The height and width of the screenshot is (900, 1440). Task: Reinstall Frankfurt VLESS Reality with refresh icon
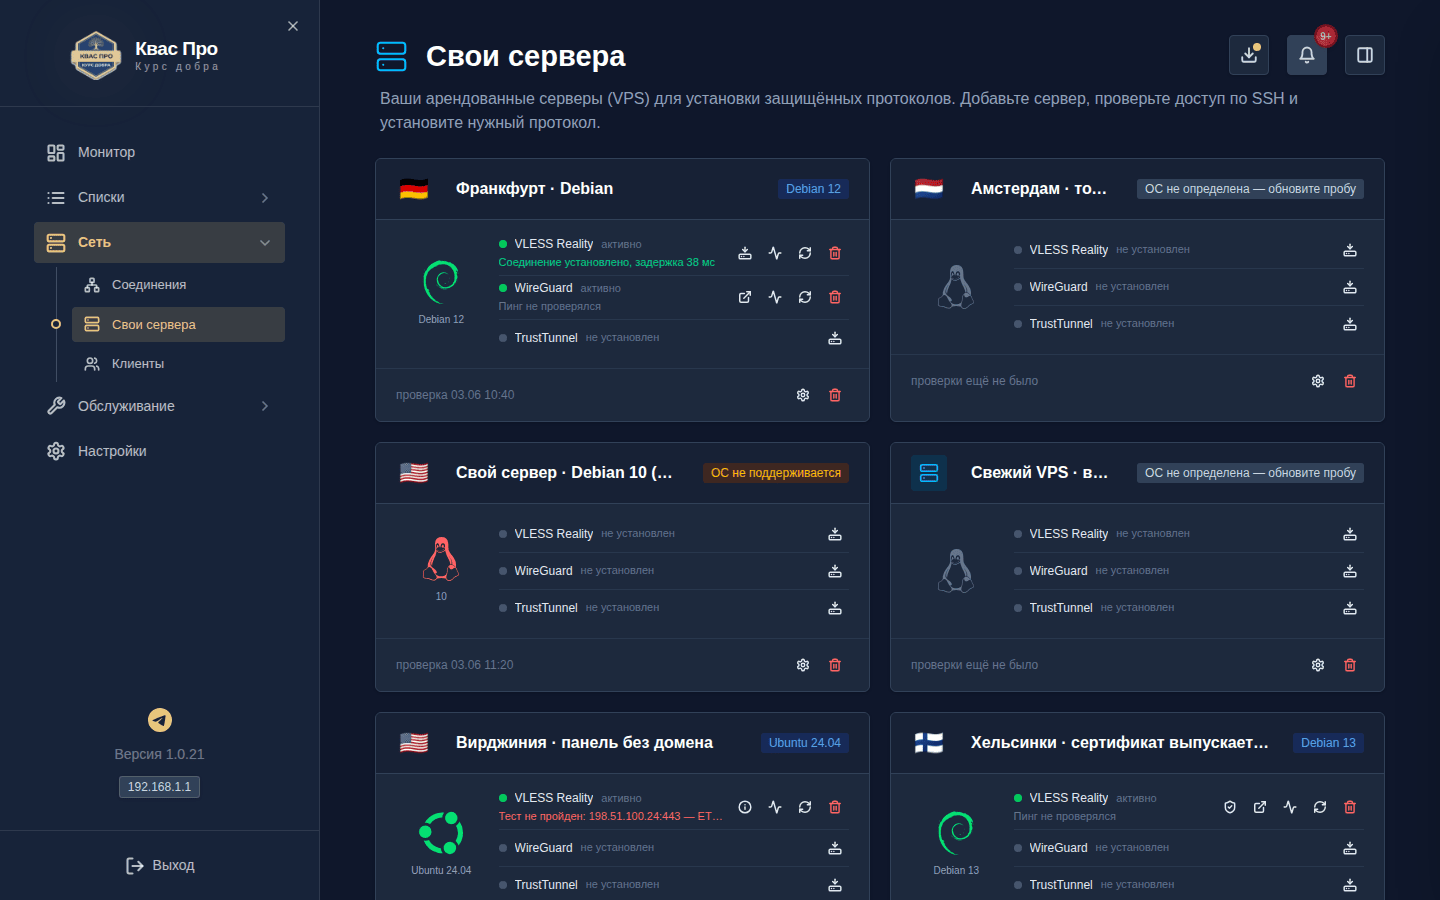805,253
